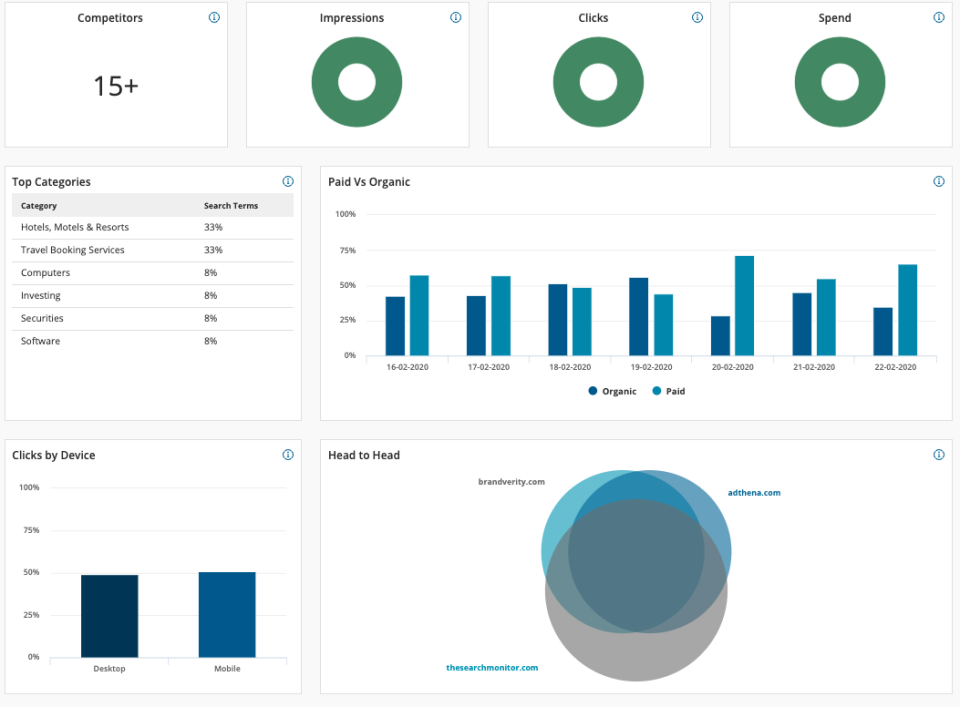The image size is (960, 707).
Task: Click the Competitors card info icon
Action: 214,18
